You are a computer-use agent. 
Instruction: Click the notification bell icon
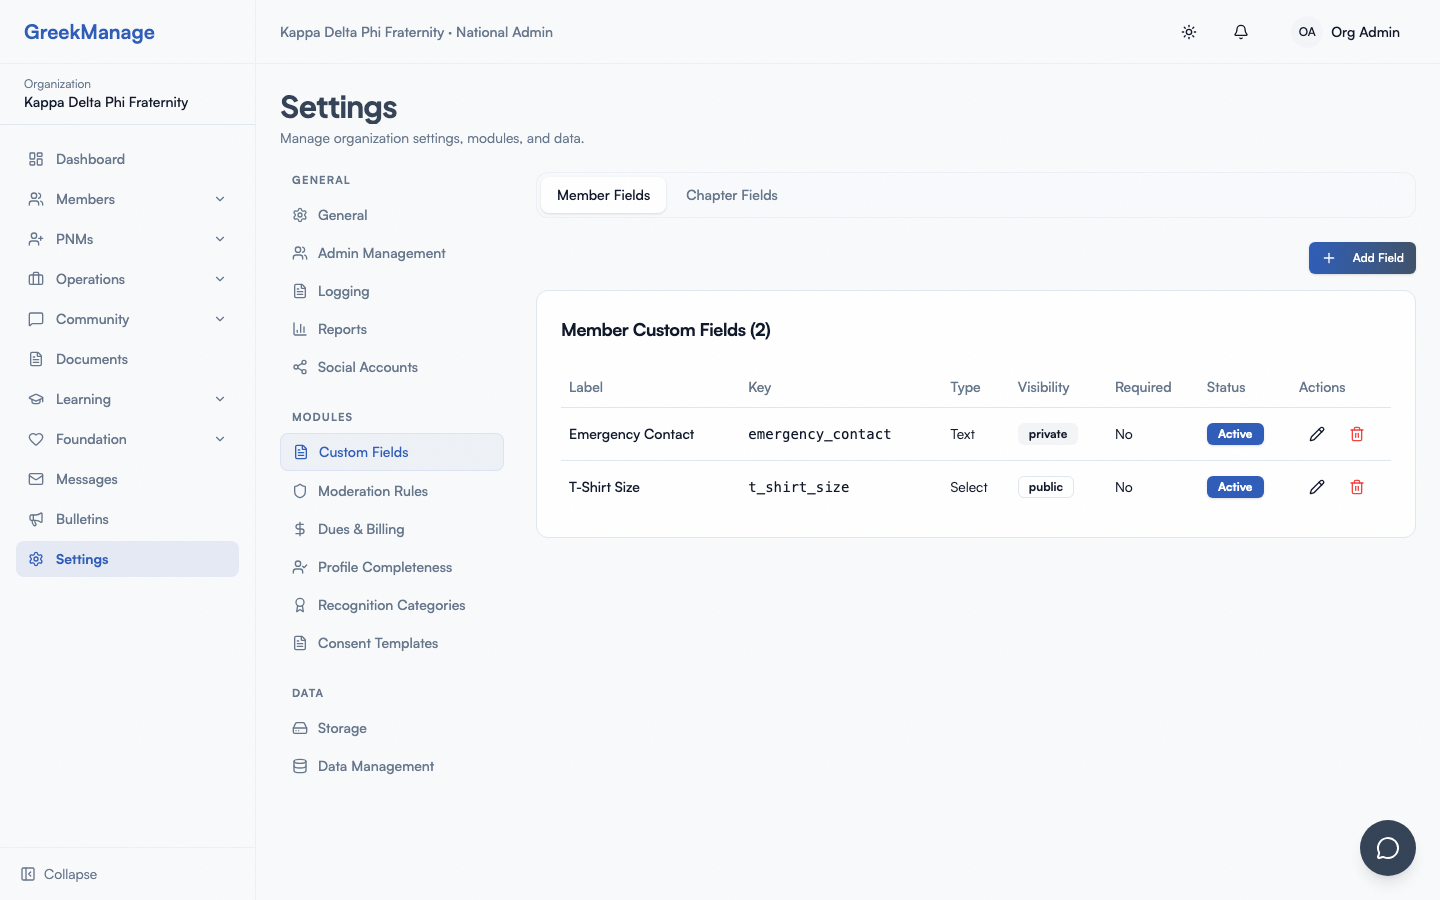point(1241,32)
